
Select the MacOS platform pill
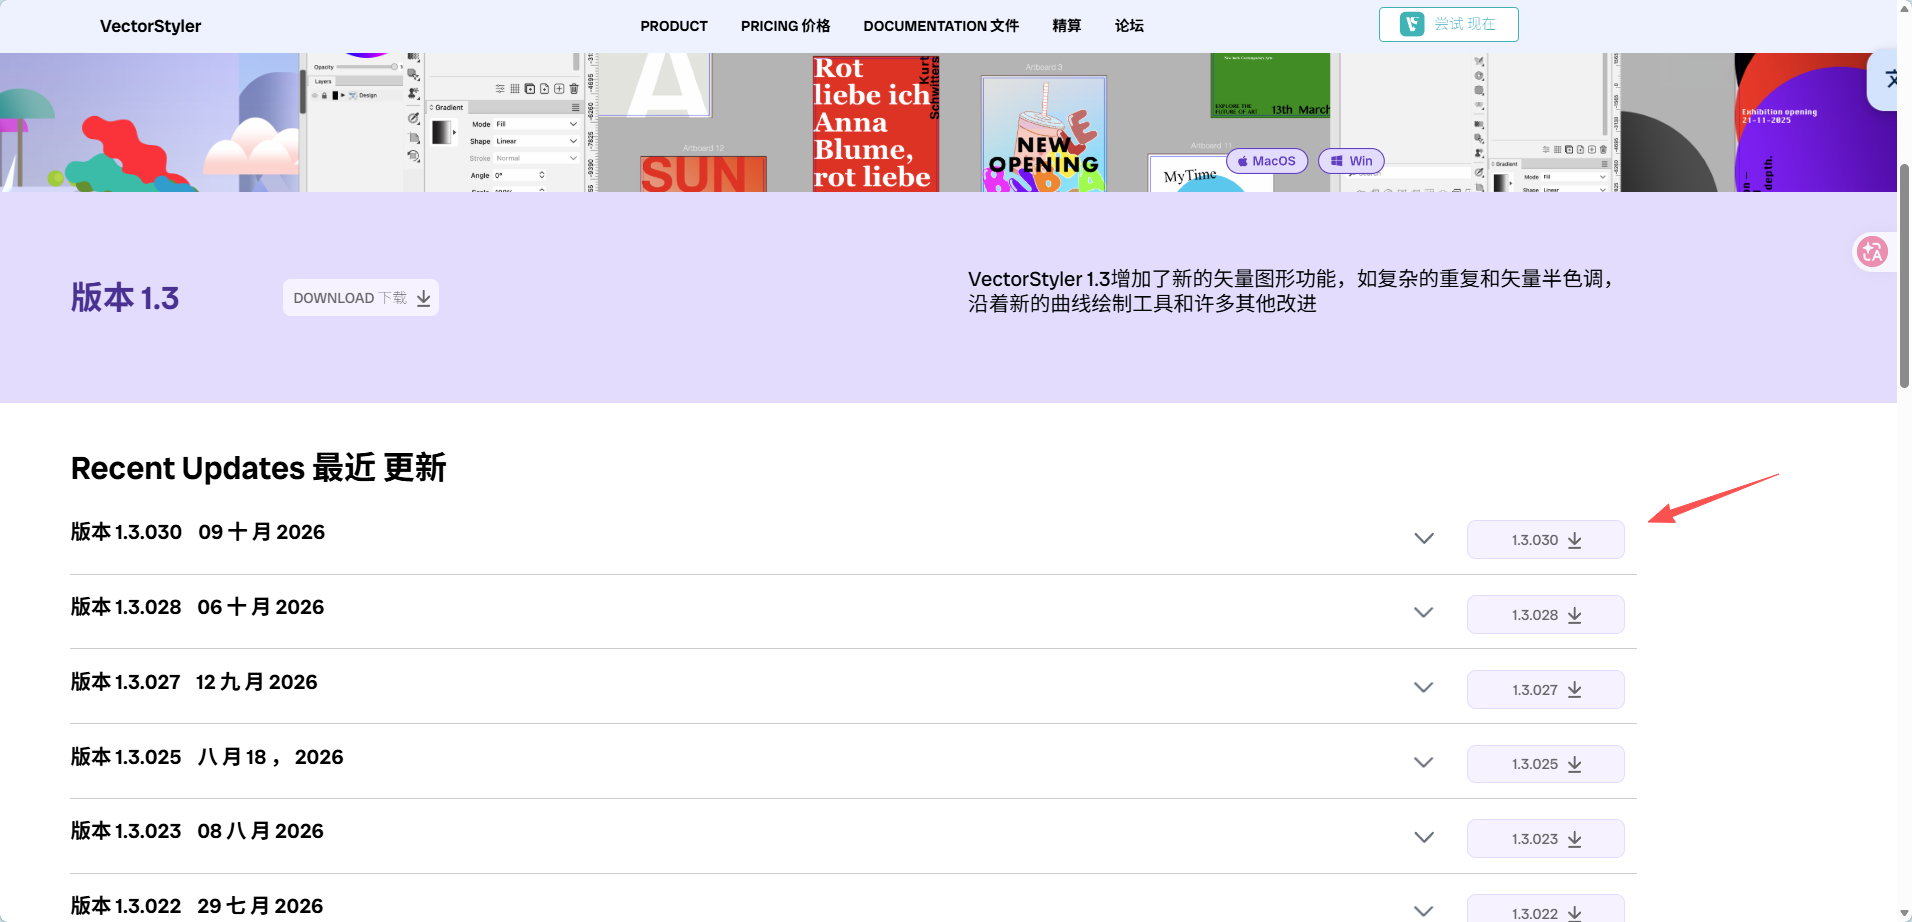point(1266,161)
